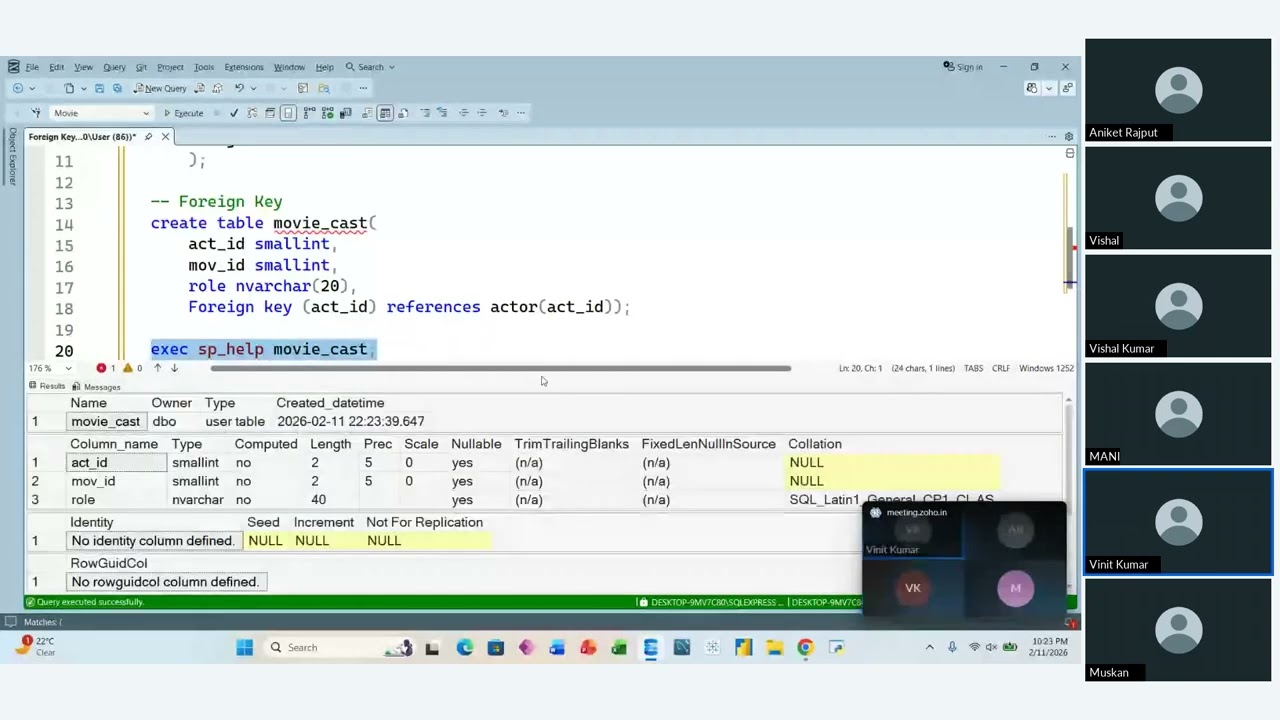The width and height of the screenshot is (1280, 720).
Task: Open the Undo history dropdown arrow
Action: tap(253, 88)
